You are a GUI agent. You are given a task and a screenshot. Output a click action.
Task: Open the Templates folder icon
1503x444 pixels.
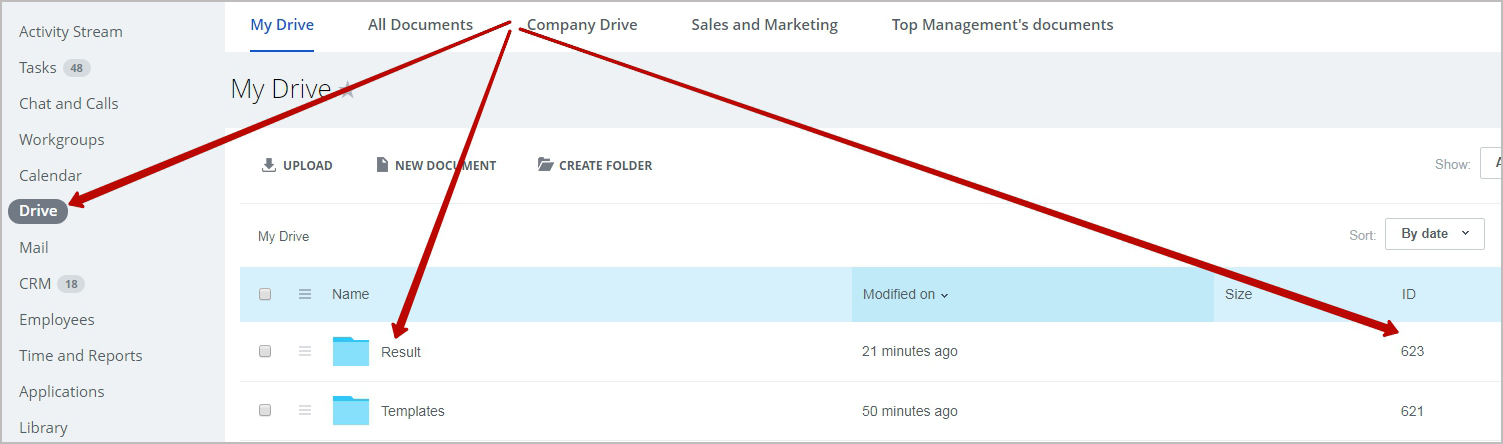(x=351, y=411)
